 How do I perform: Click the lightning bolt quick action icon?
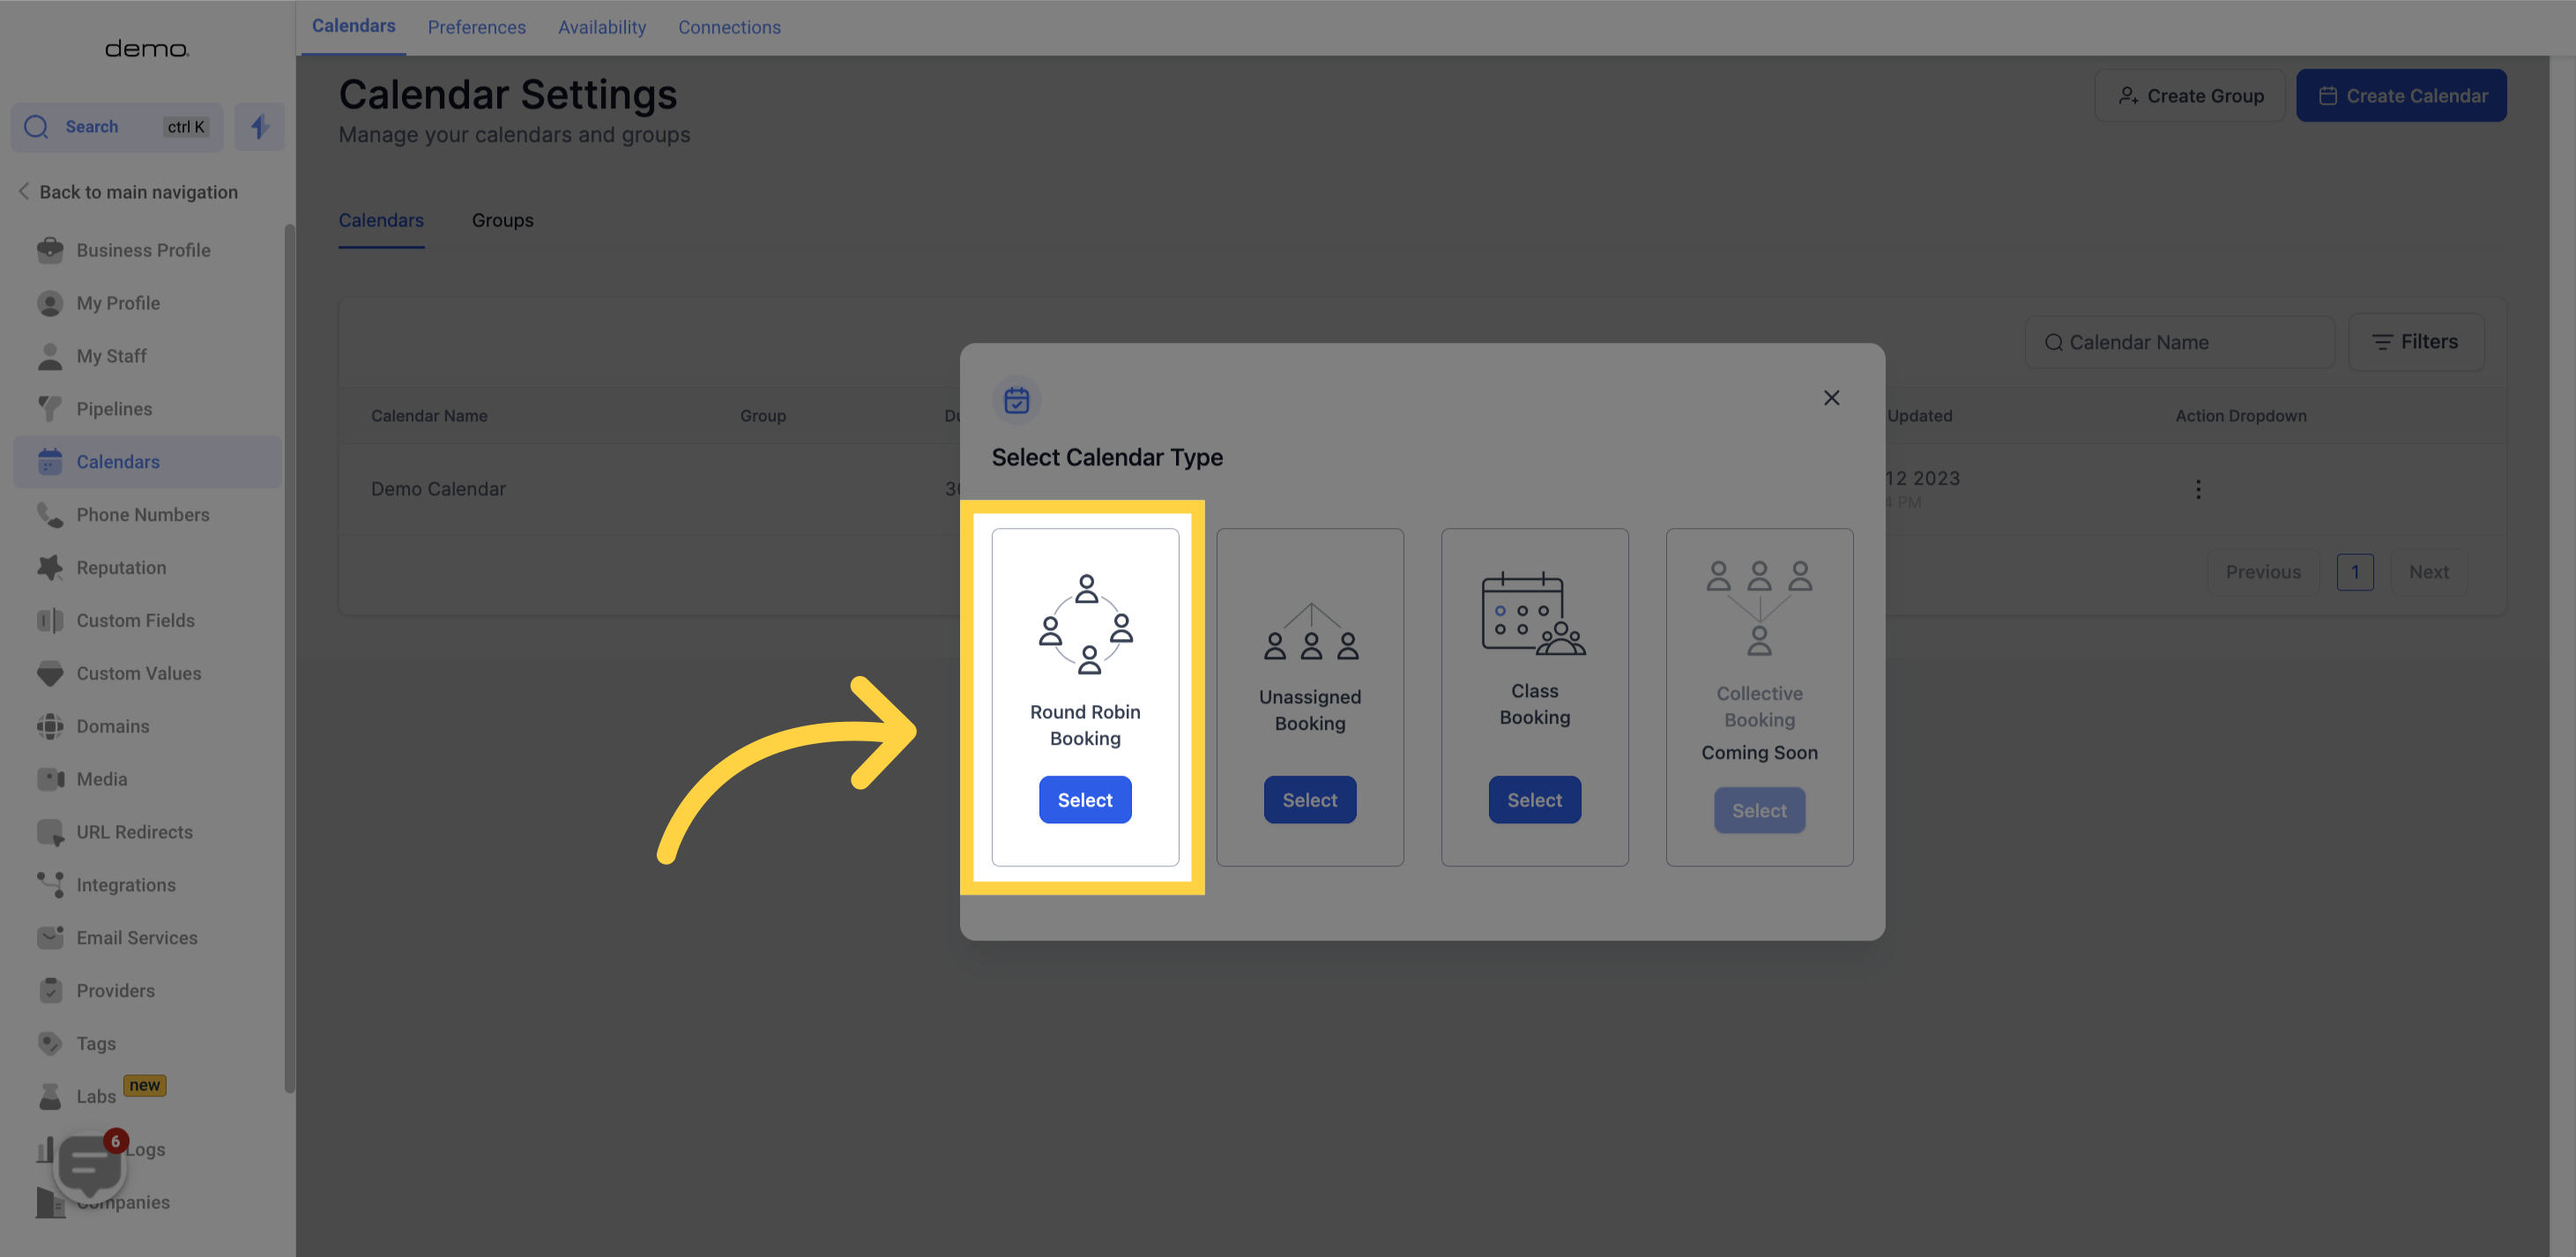pos(258,127)
